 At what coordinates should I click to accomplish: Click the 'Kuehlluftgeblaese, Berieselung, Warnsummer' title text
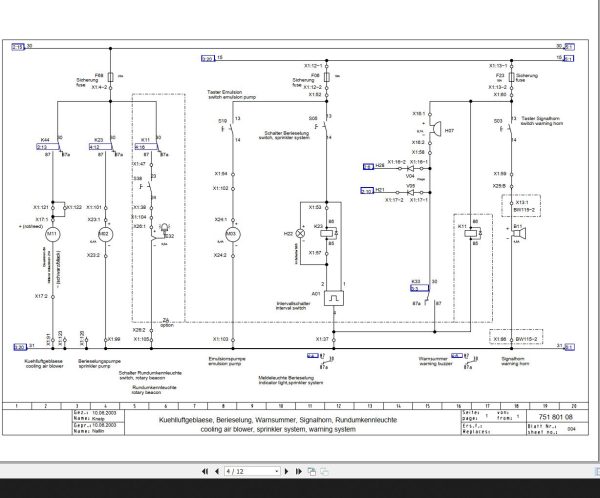(x=278, y=420)
